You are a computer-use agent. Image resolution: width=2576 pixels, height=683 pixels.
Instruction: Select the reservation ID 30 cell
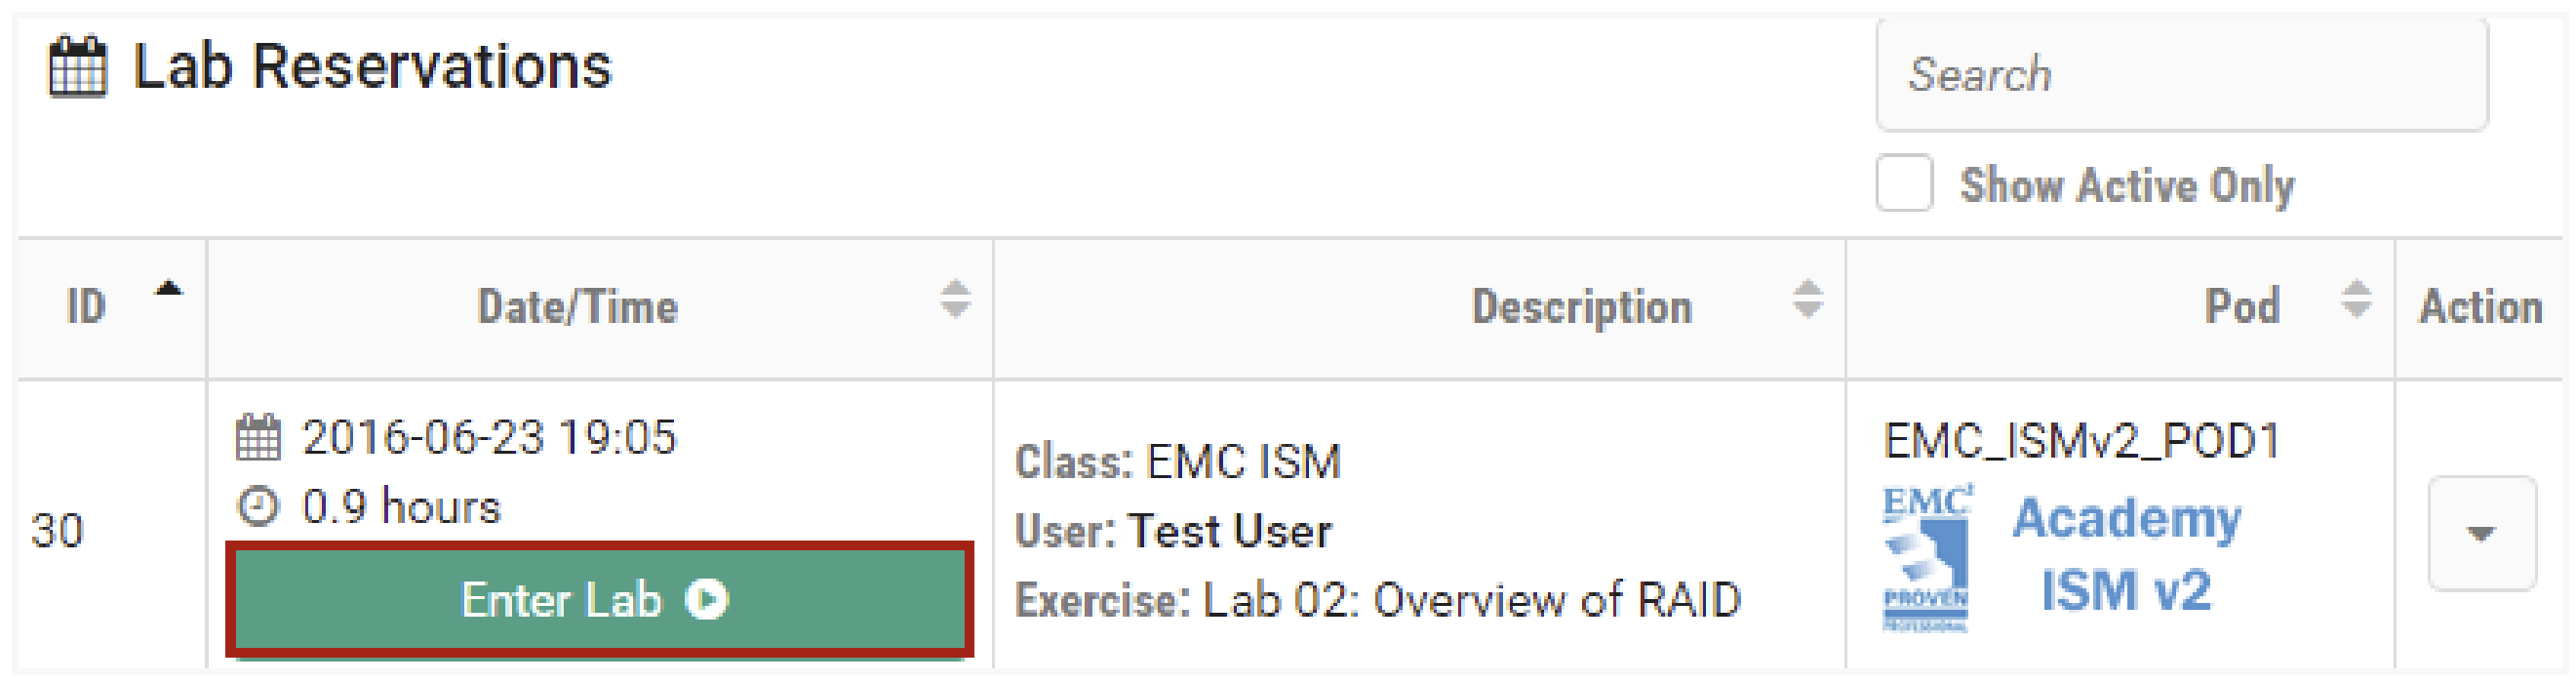tap(57, 530)
